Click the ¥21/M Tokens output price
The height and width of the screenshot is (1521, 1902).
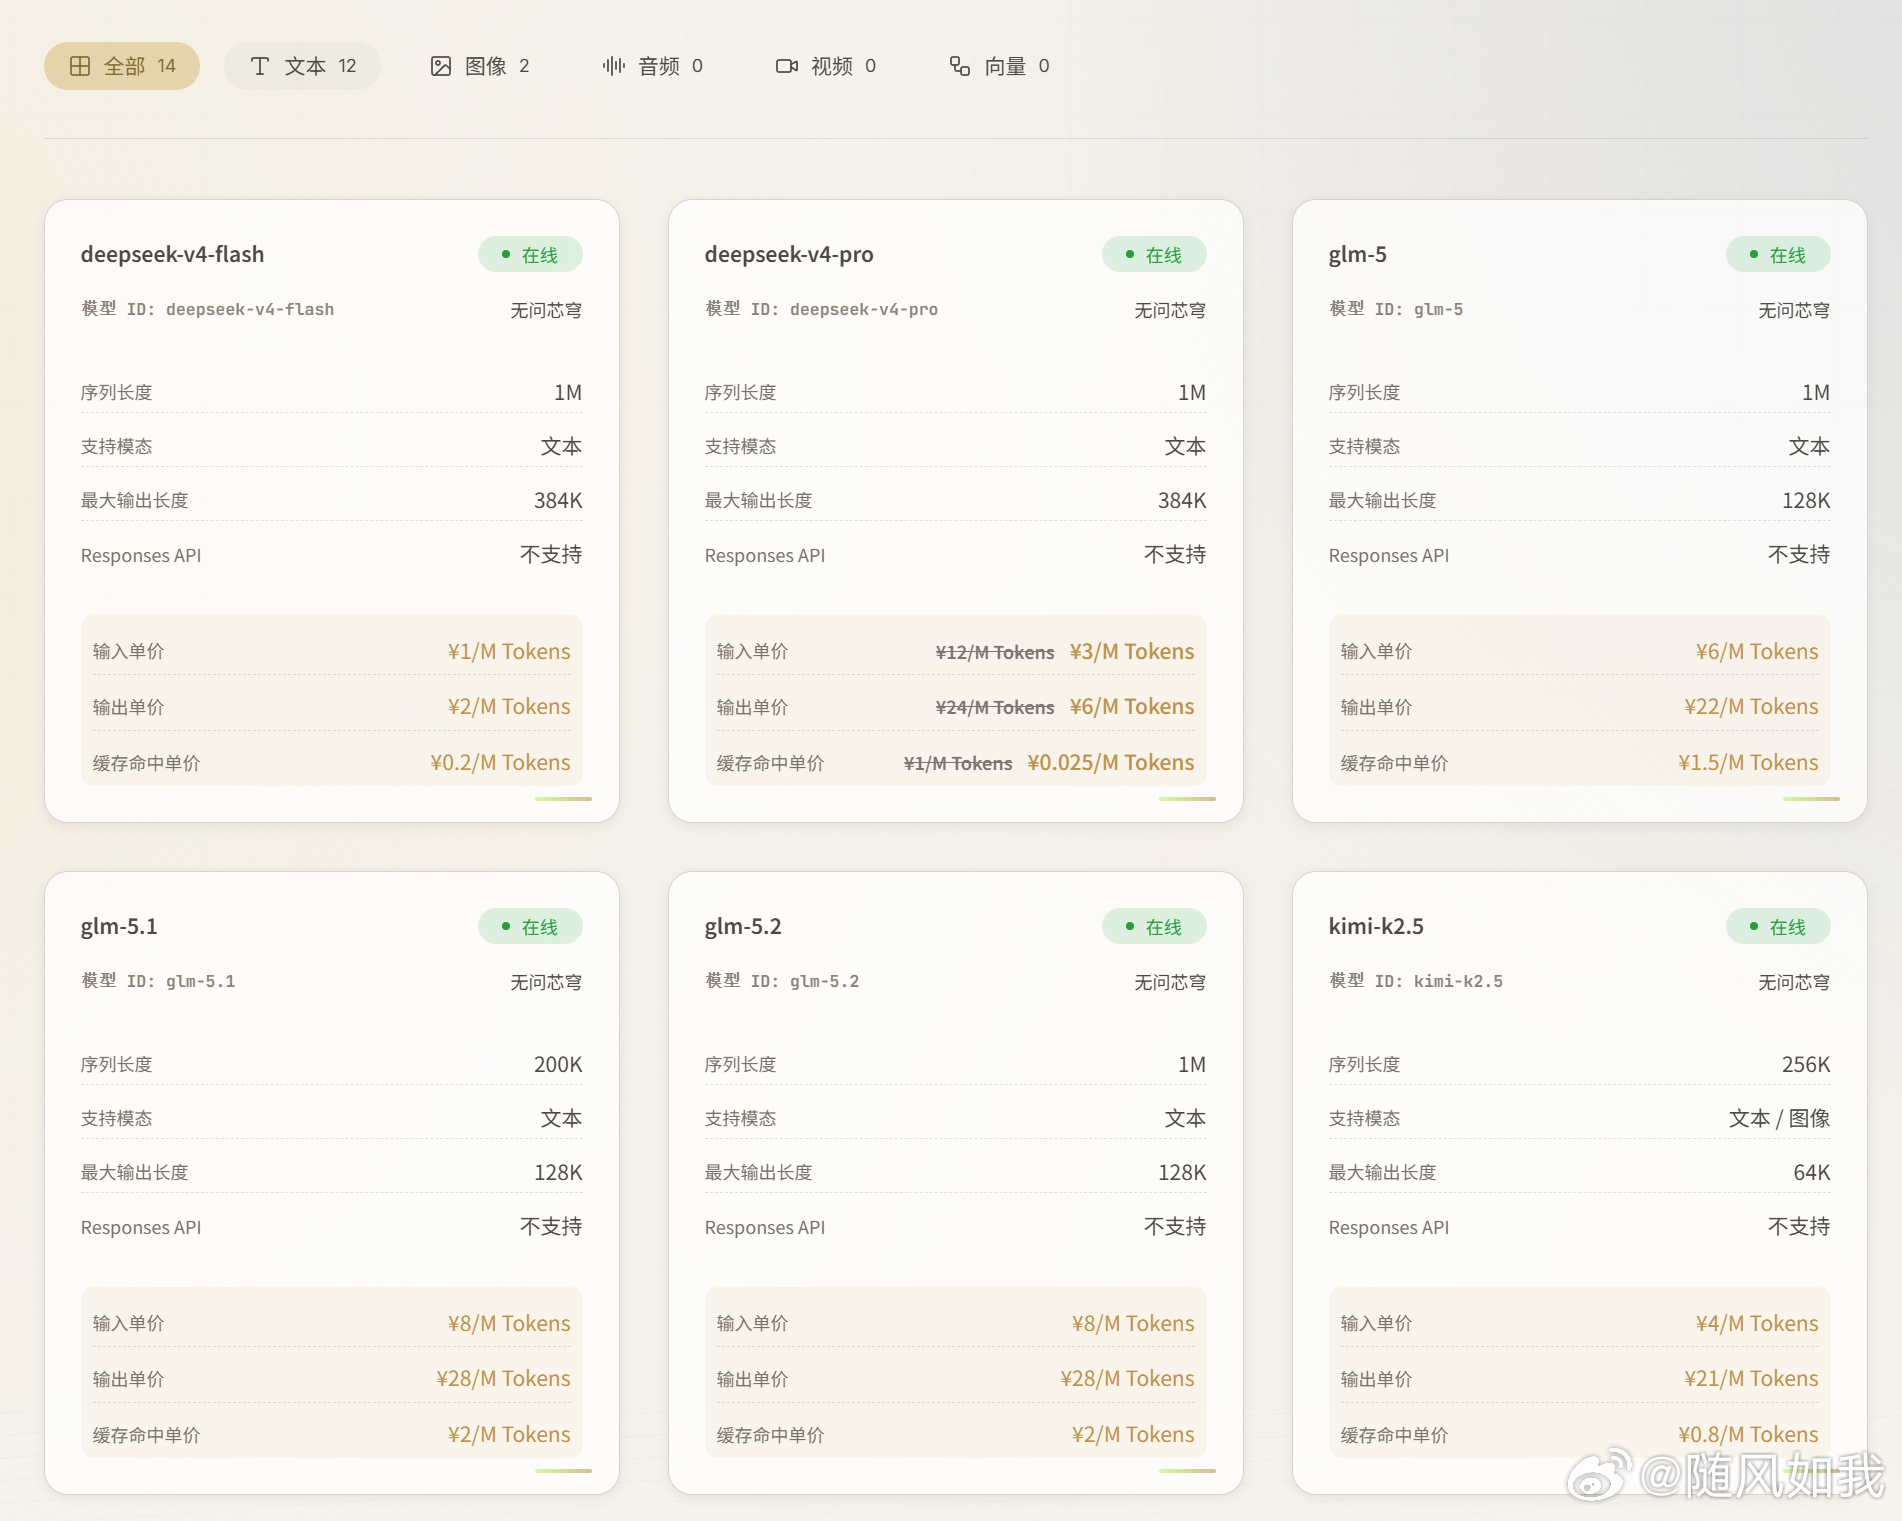[x=1751, y=1379]
